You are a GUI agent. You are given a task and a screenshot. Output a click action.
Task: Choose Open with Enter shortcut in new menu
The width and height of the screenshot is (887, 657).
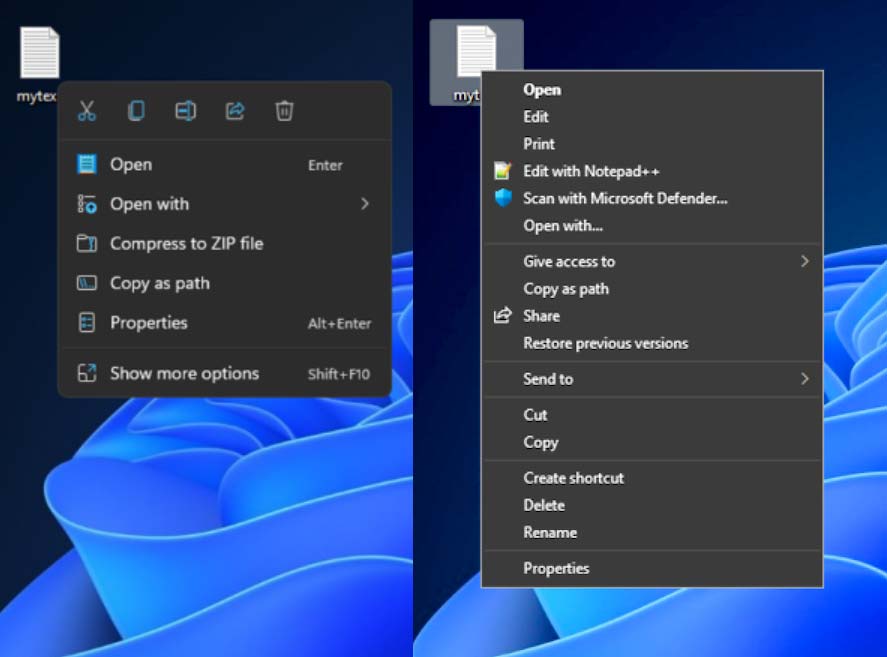coord(225,165)
